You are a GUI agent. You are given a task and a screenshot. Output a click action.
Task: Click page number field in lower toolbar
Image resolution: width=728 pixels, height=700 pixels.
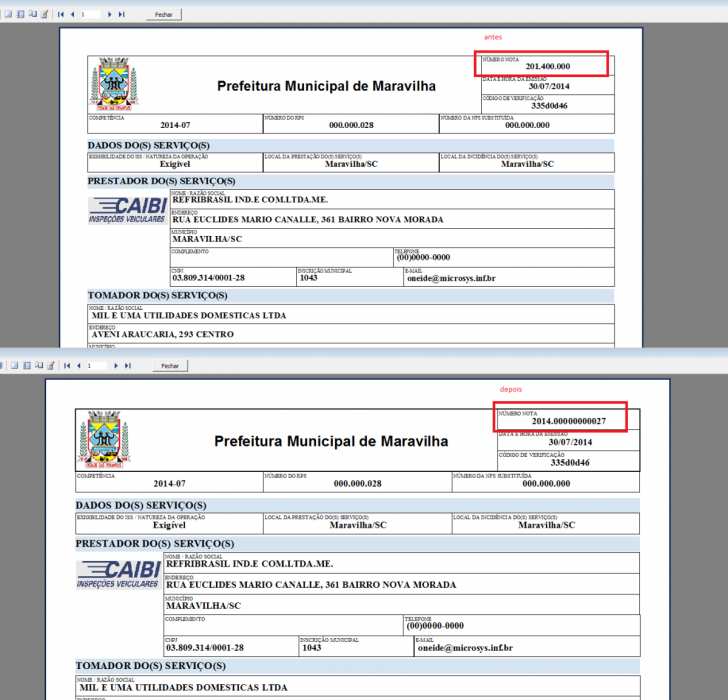pos(97,366)
